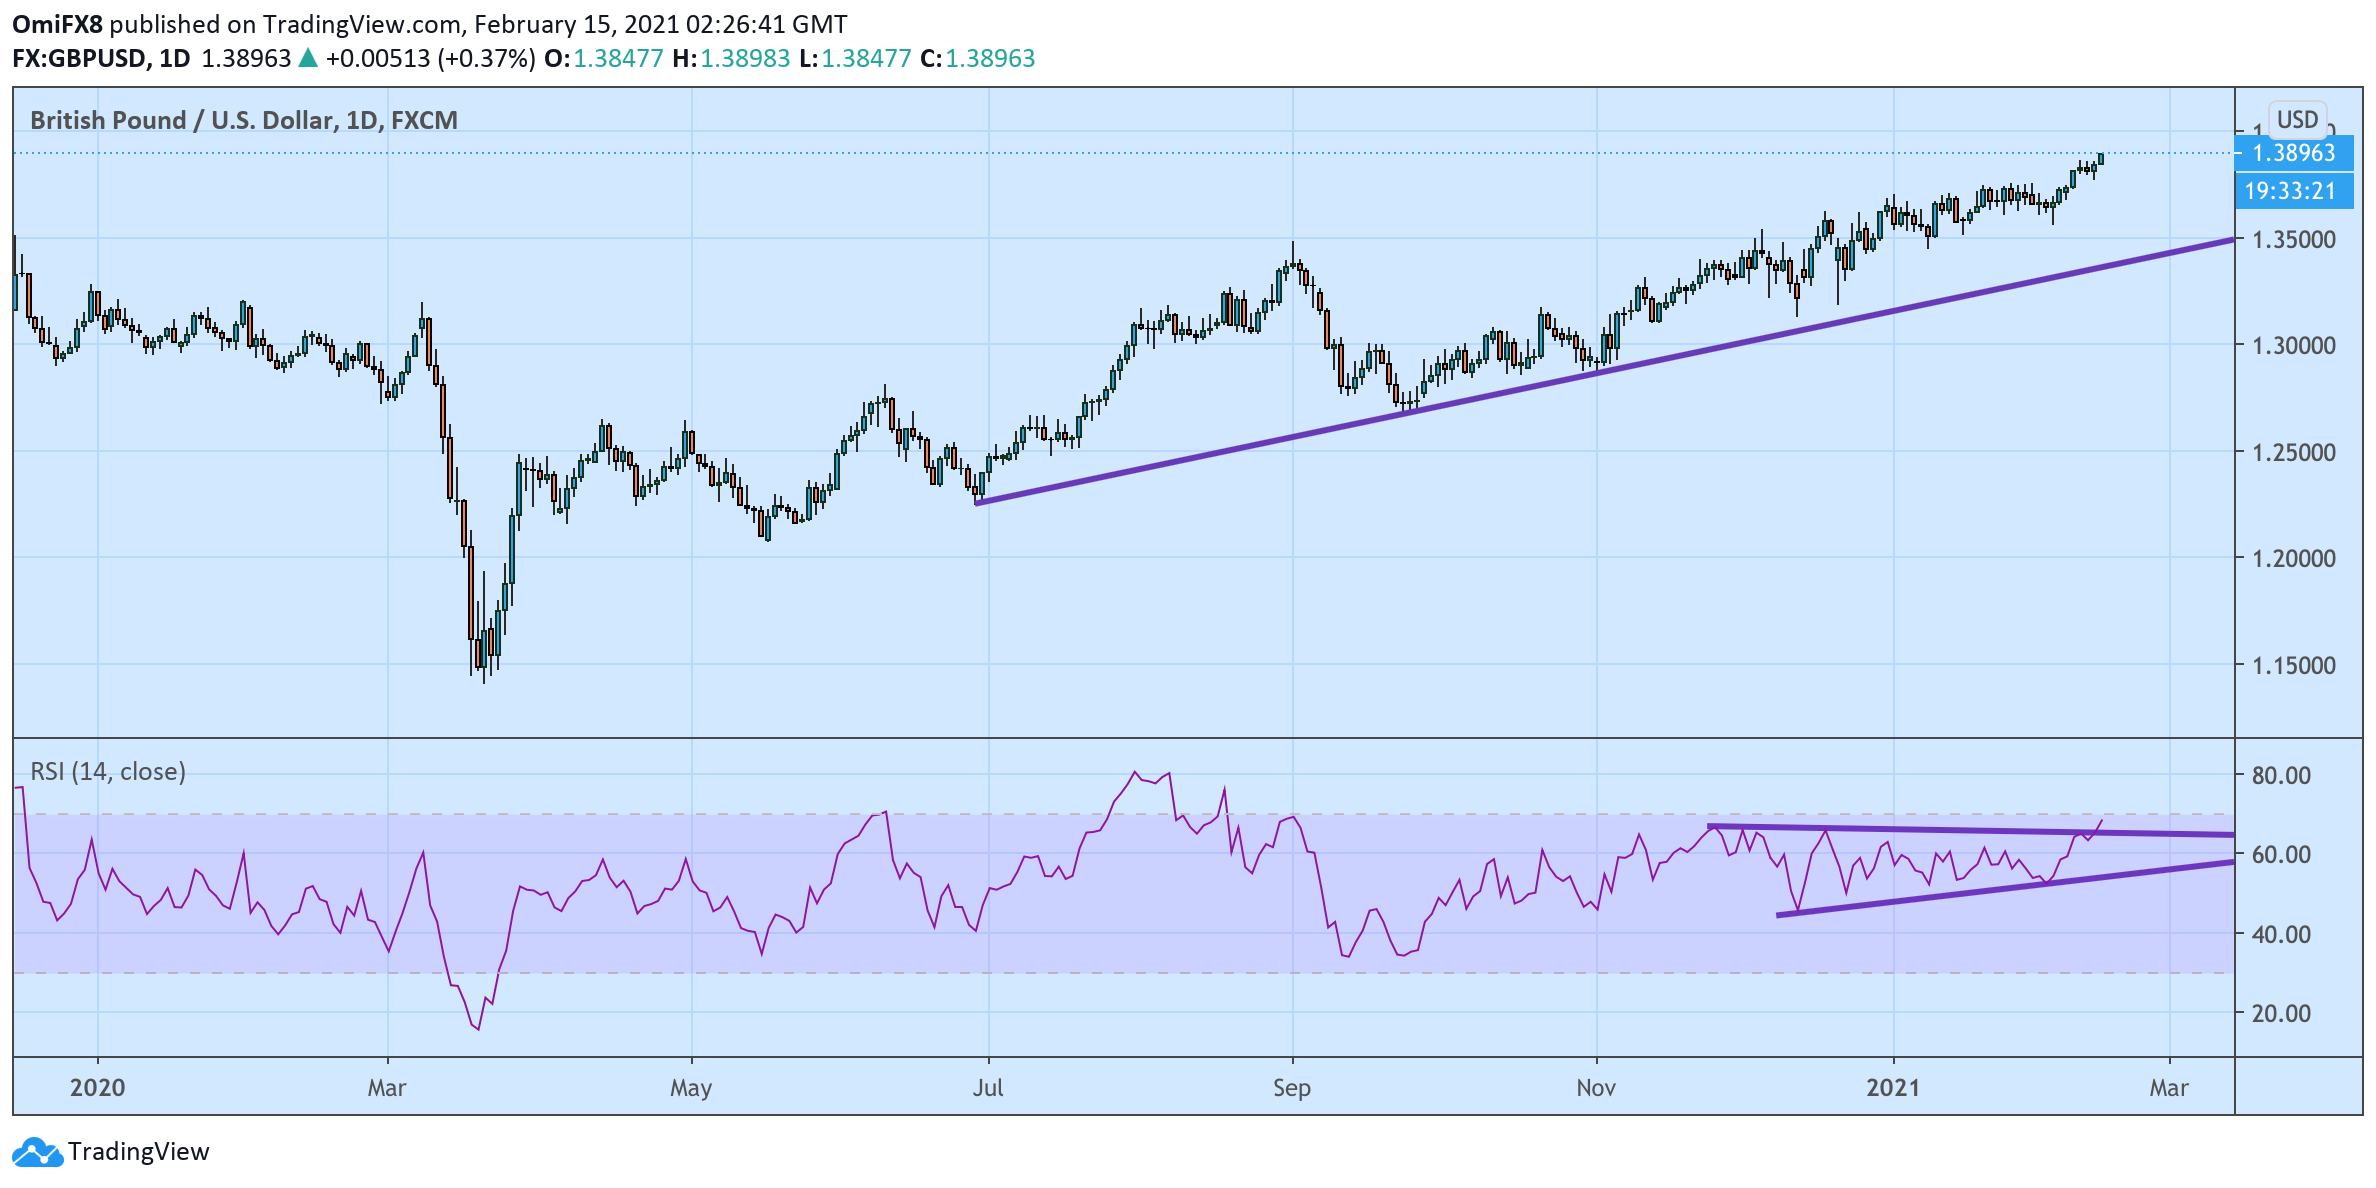Image resolution: width=2376 pixels, height=1188 pixels.
Task: Click the RSI (14, close) indicator label
Action: 108,772
